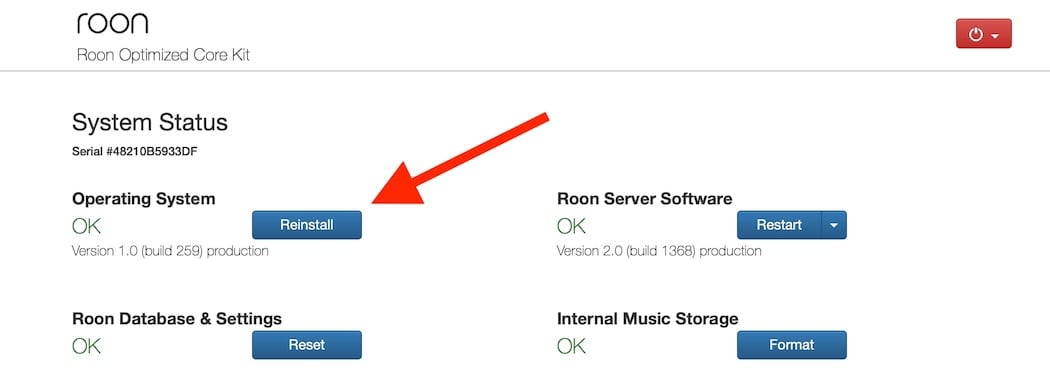The width and height of the screenshot is (1050, 390).
Task: Click the Version 2.0 build 1368 text
Action: pos(659,251)
